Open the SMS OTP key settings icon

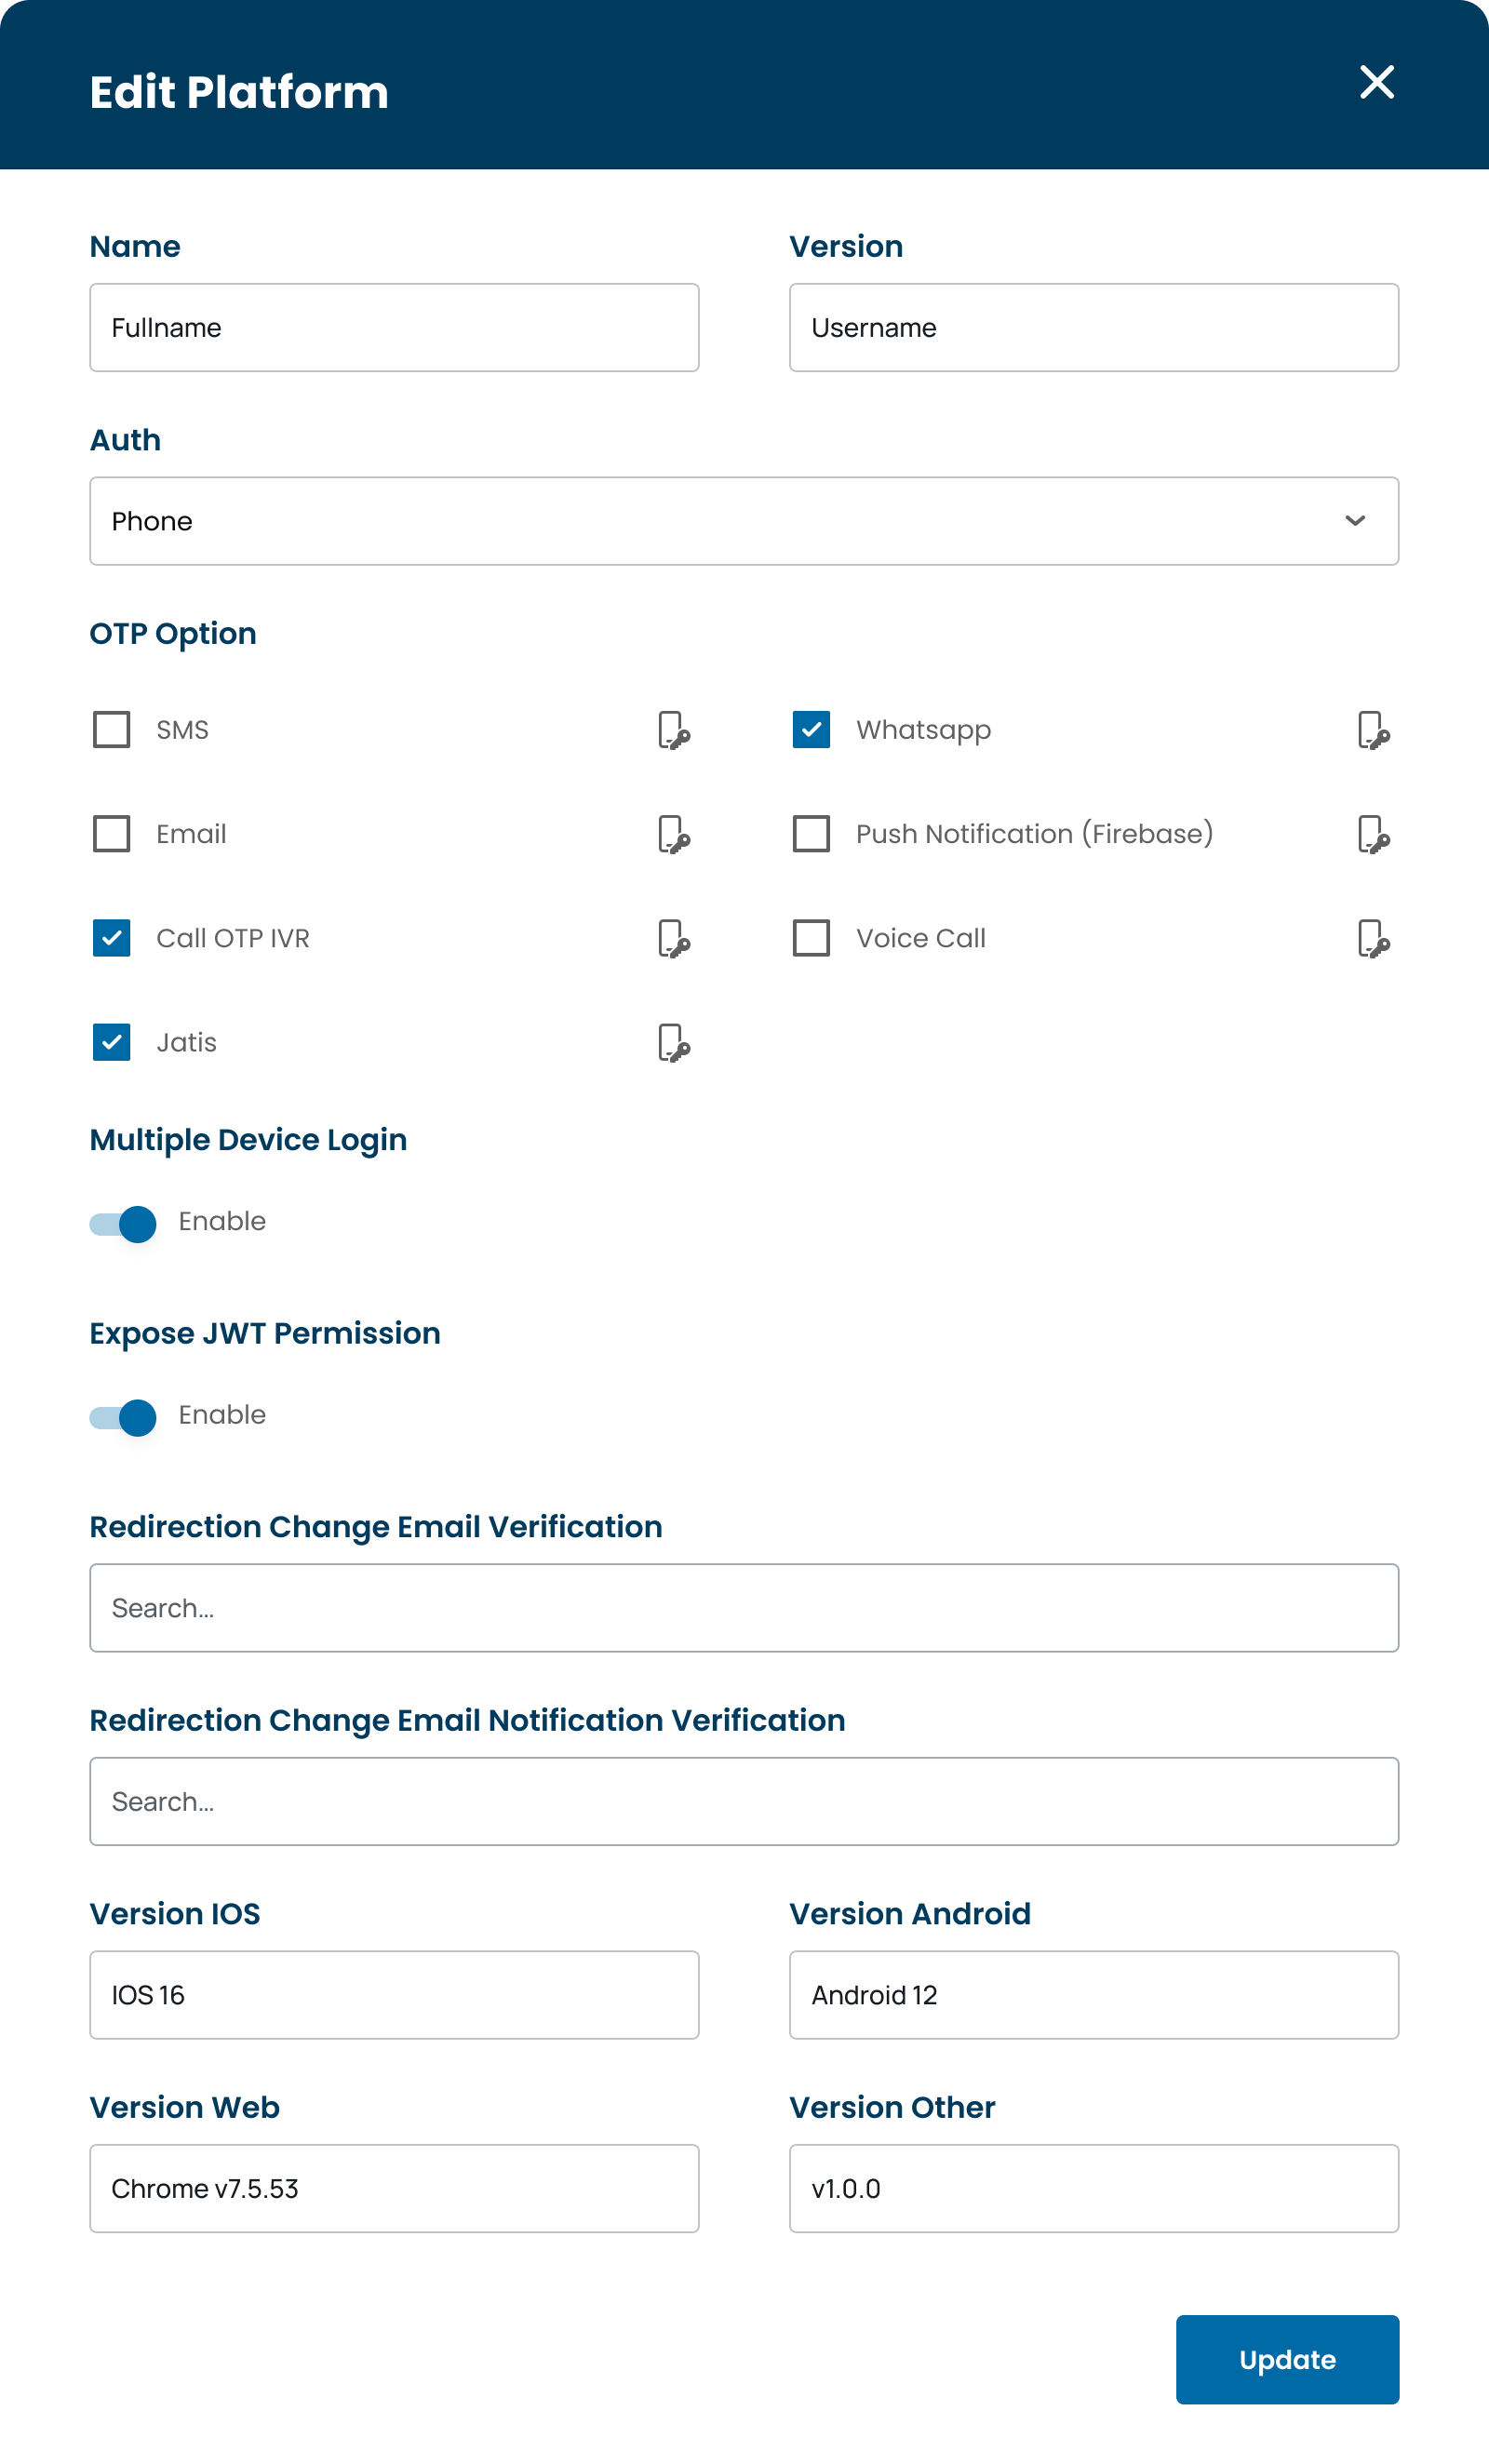[x=674, y=730]
